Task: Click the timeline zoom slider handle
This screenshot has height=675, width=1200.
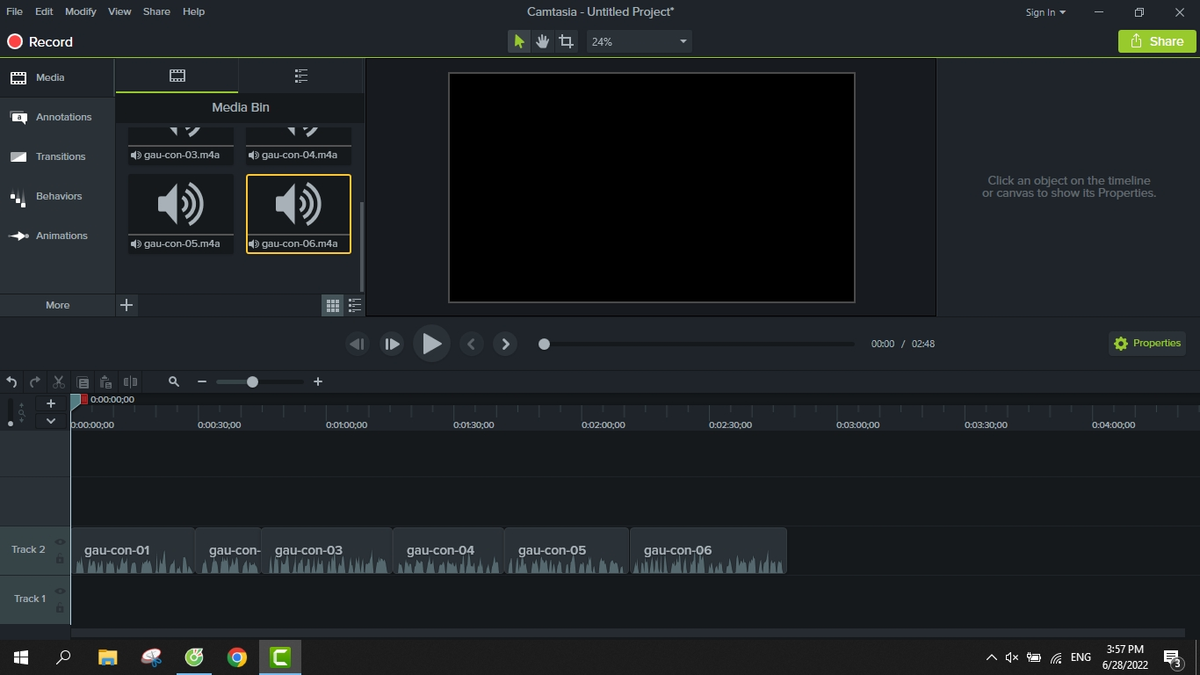Action: point(252,382)
